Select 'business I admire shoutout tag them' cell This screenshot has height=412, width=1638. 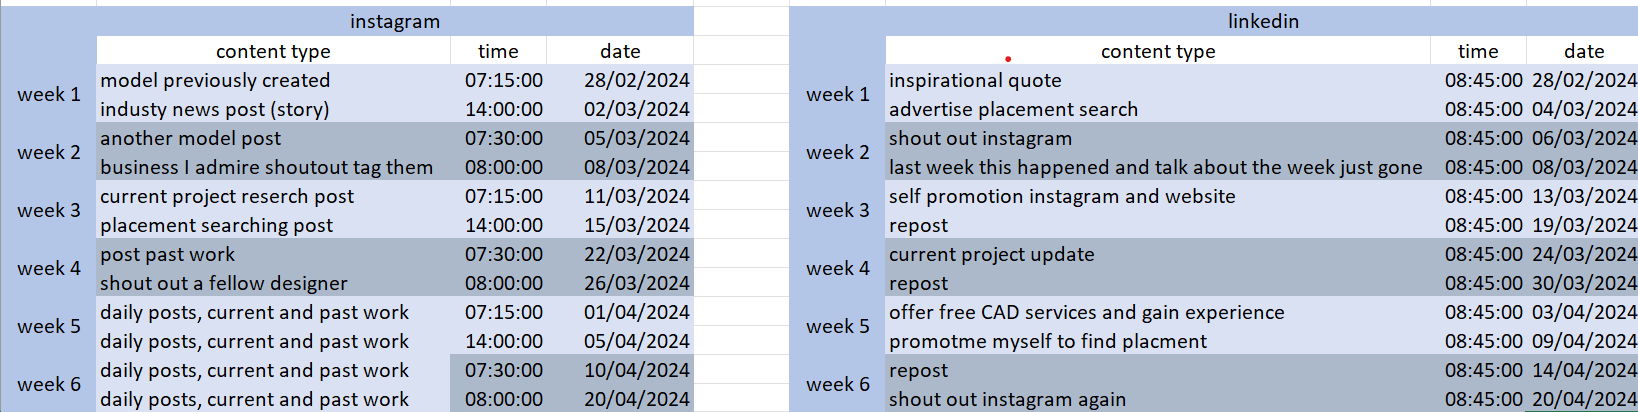[273, 167]
